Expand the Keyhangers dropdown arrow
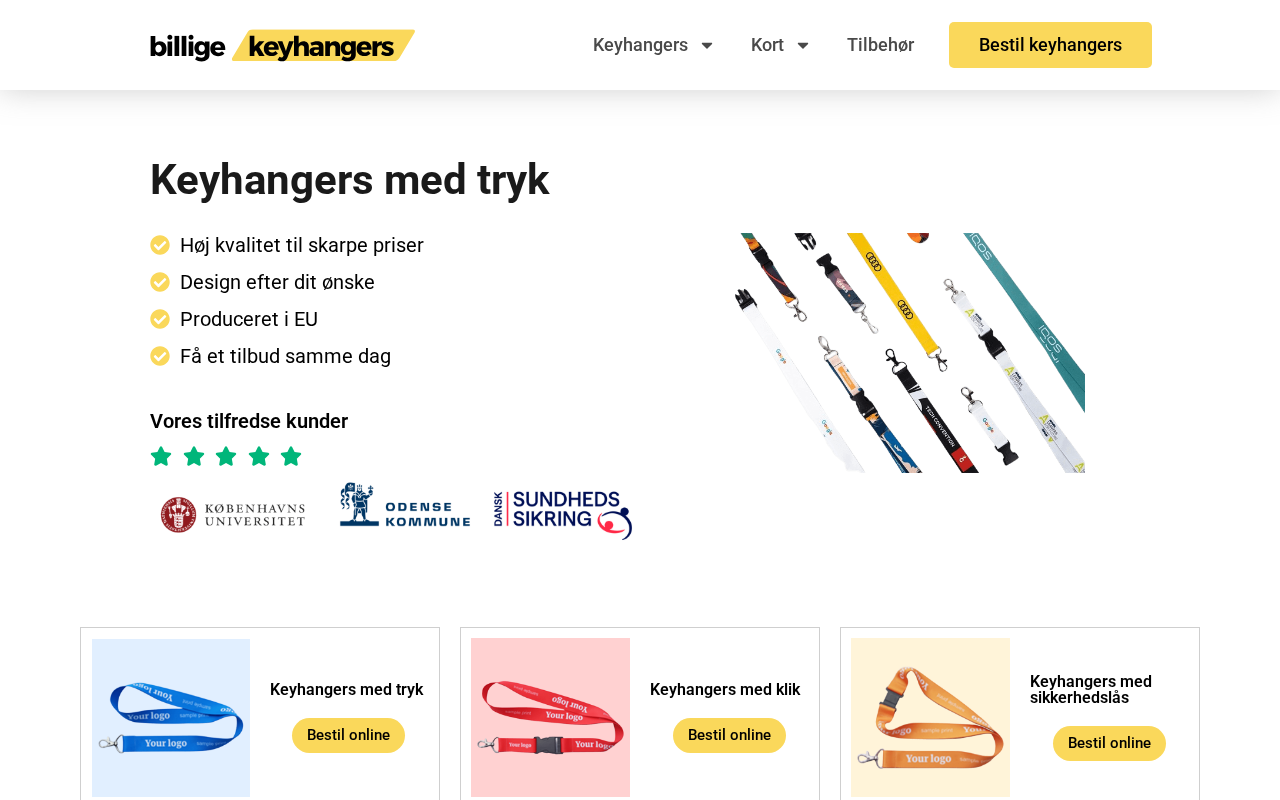The image size is (1280, 800). 707,45
